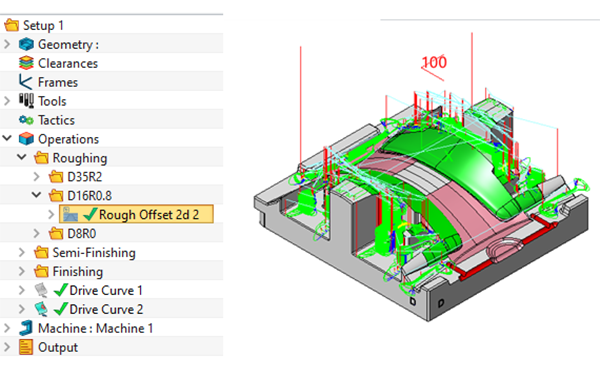Toggle the Drive Curve 2 green checkmark
The width and height of the screenshot is (600, 371).
[61, 309]
